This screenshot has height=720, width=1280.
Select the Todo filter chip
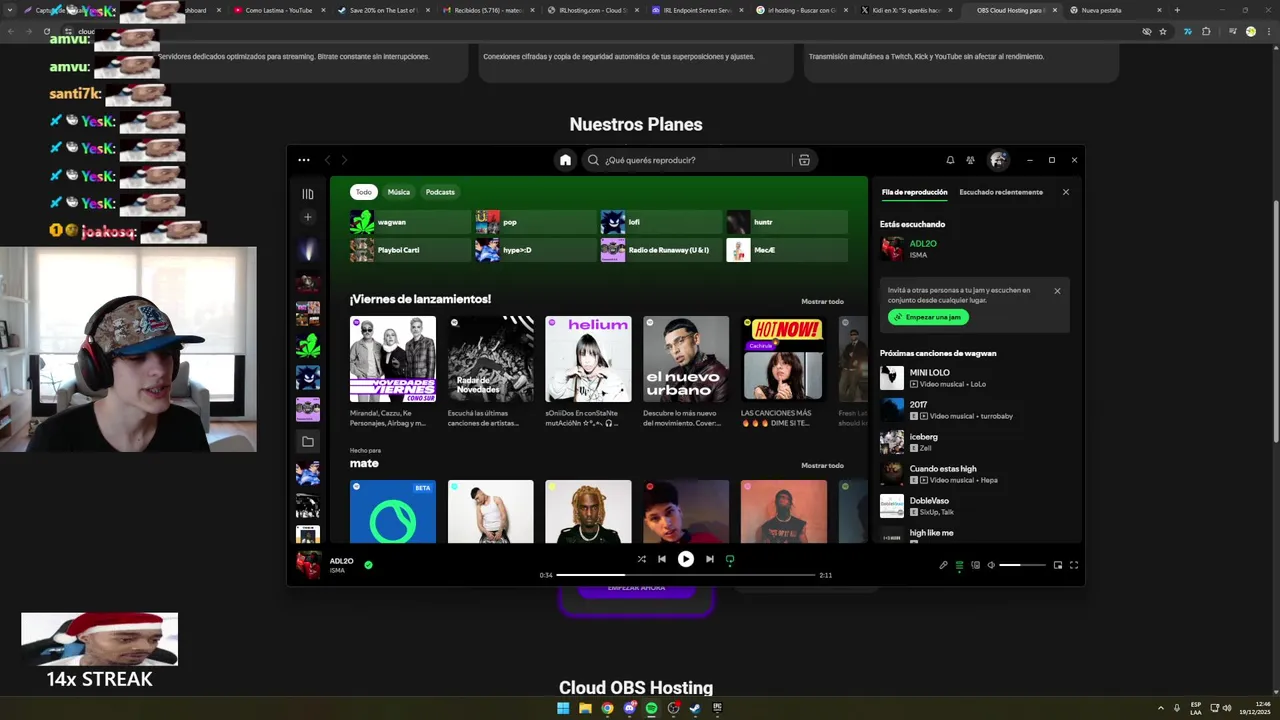tap(364, 192)
